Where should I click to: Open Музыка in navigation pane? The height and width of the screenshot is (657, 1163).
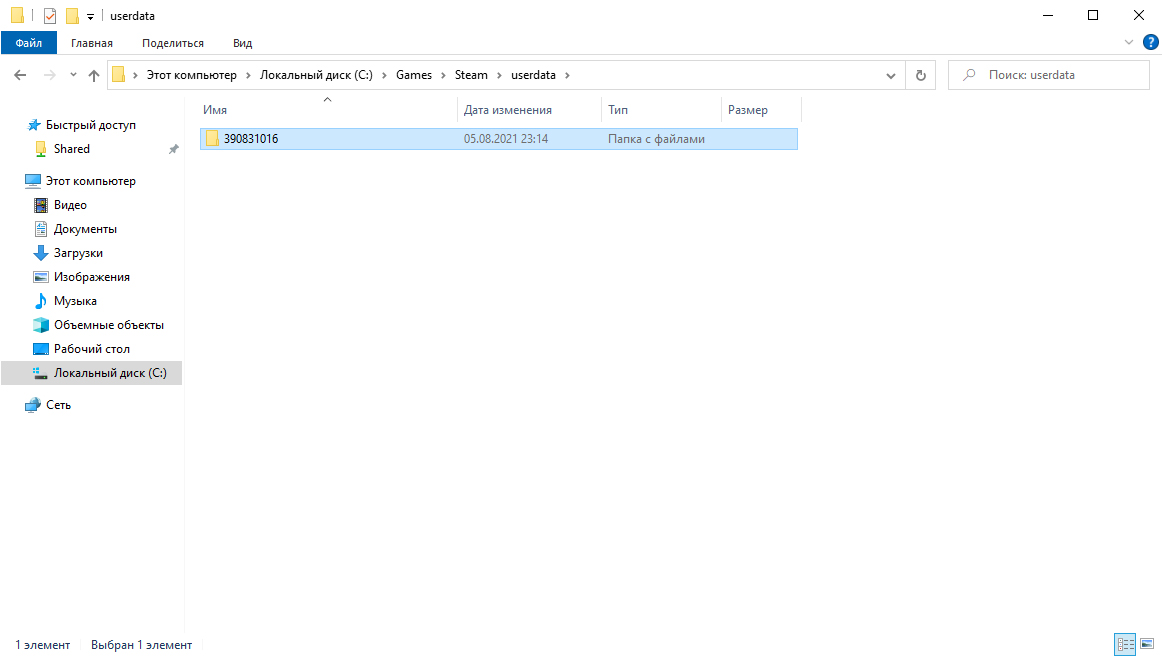click(x=75, y=301)
